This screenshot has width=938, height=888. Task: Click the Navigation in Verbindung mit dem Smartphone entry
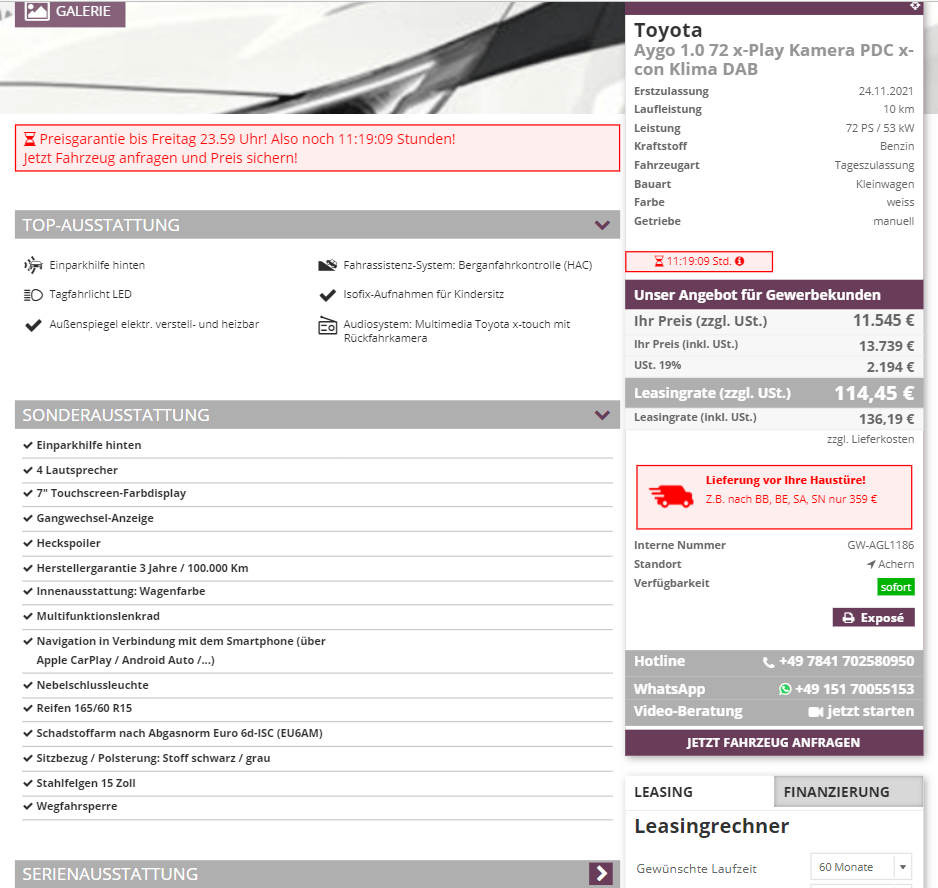[181, 650]
